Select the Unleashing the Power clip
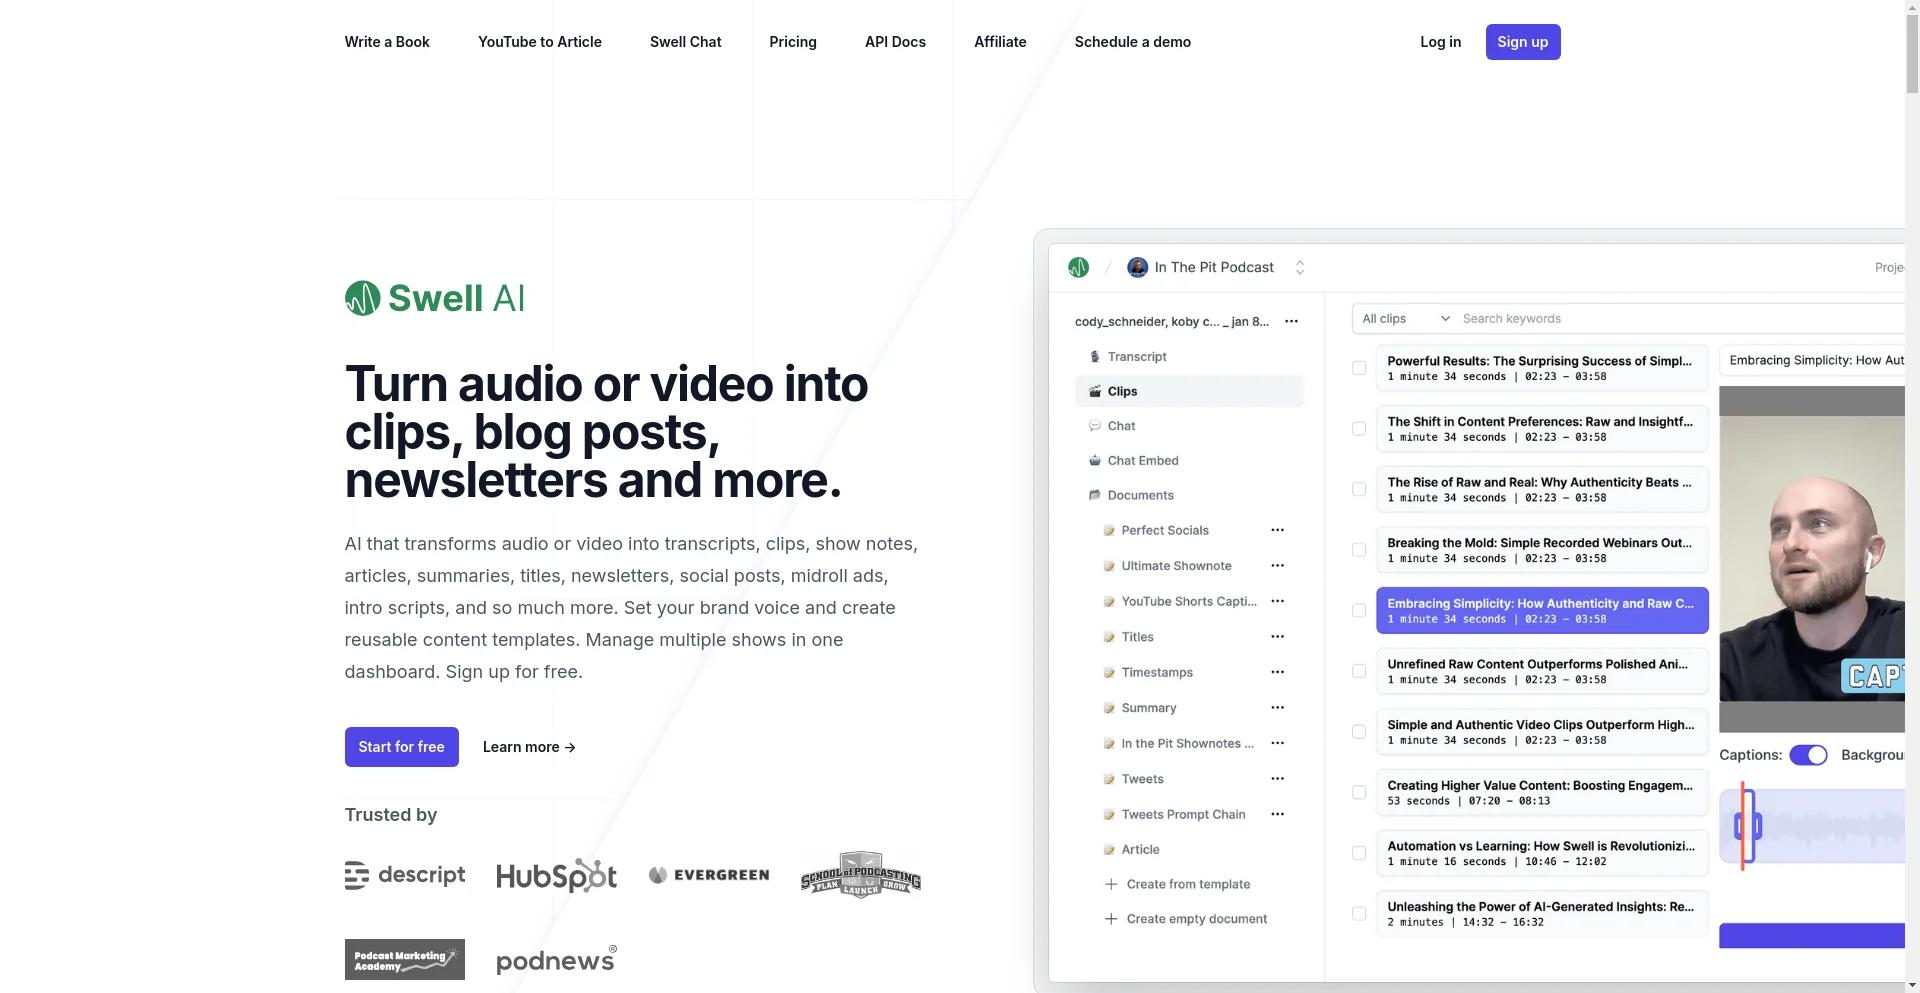This screenshot has height=993, width=1920. coord(1542,914)
